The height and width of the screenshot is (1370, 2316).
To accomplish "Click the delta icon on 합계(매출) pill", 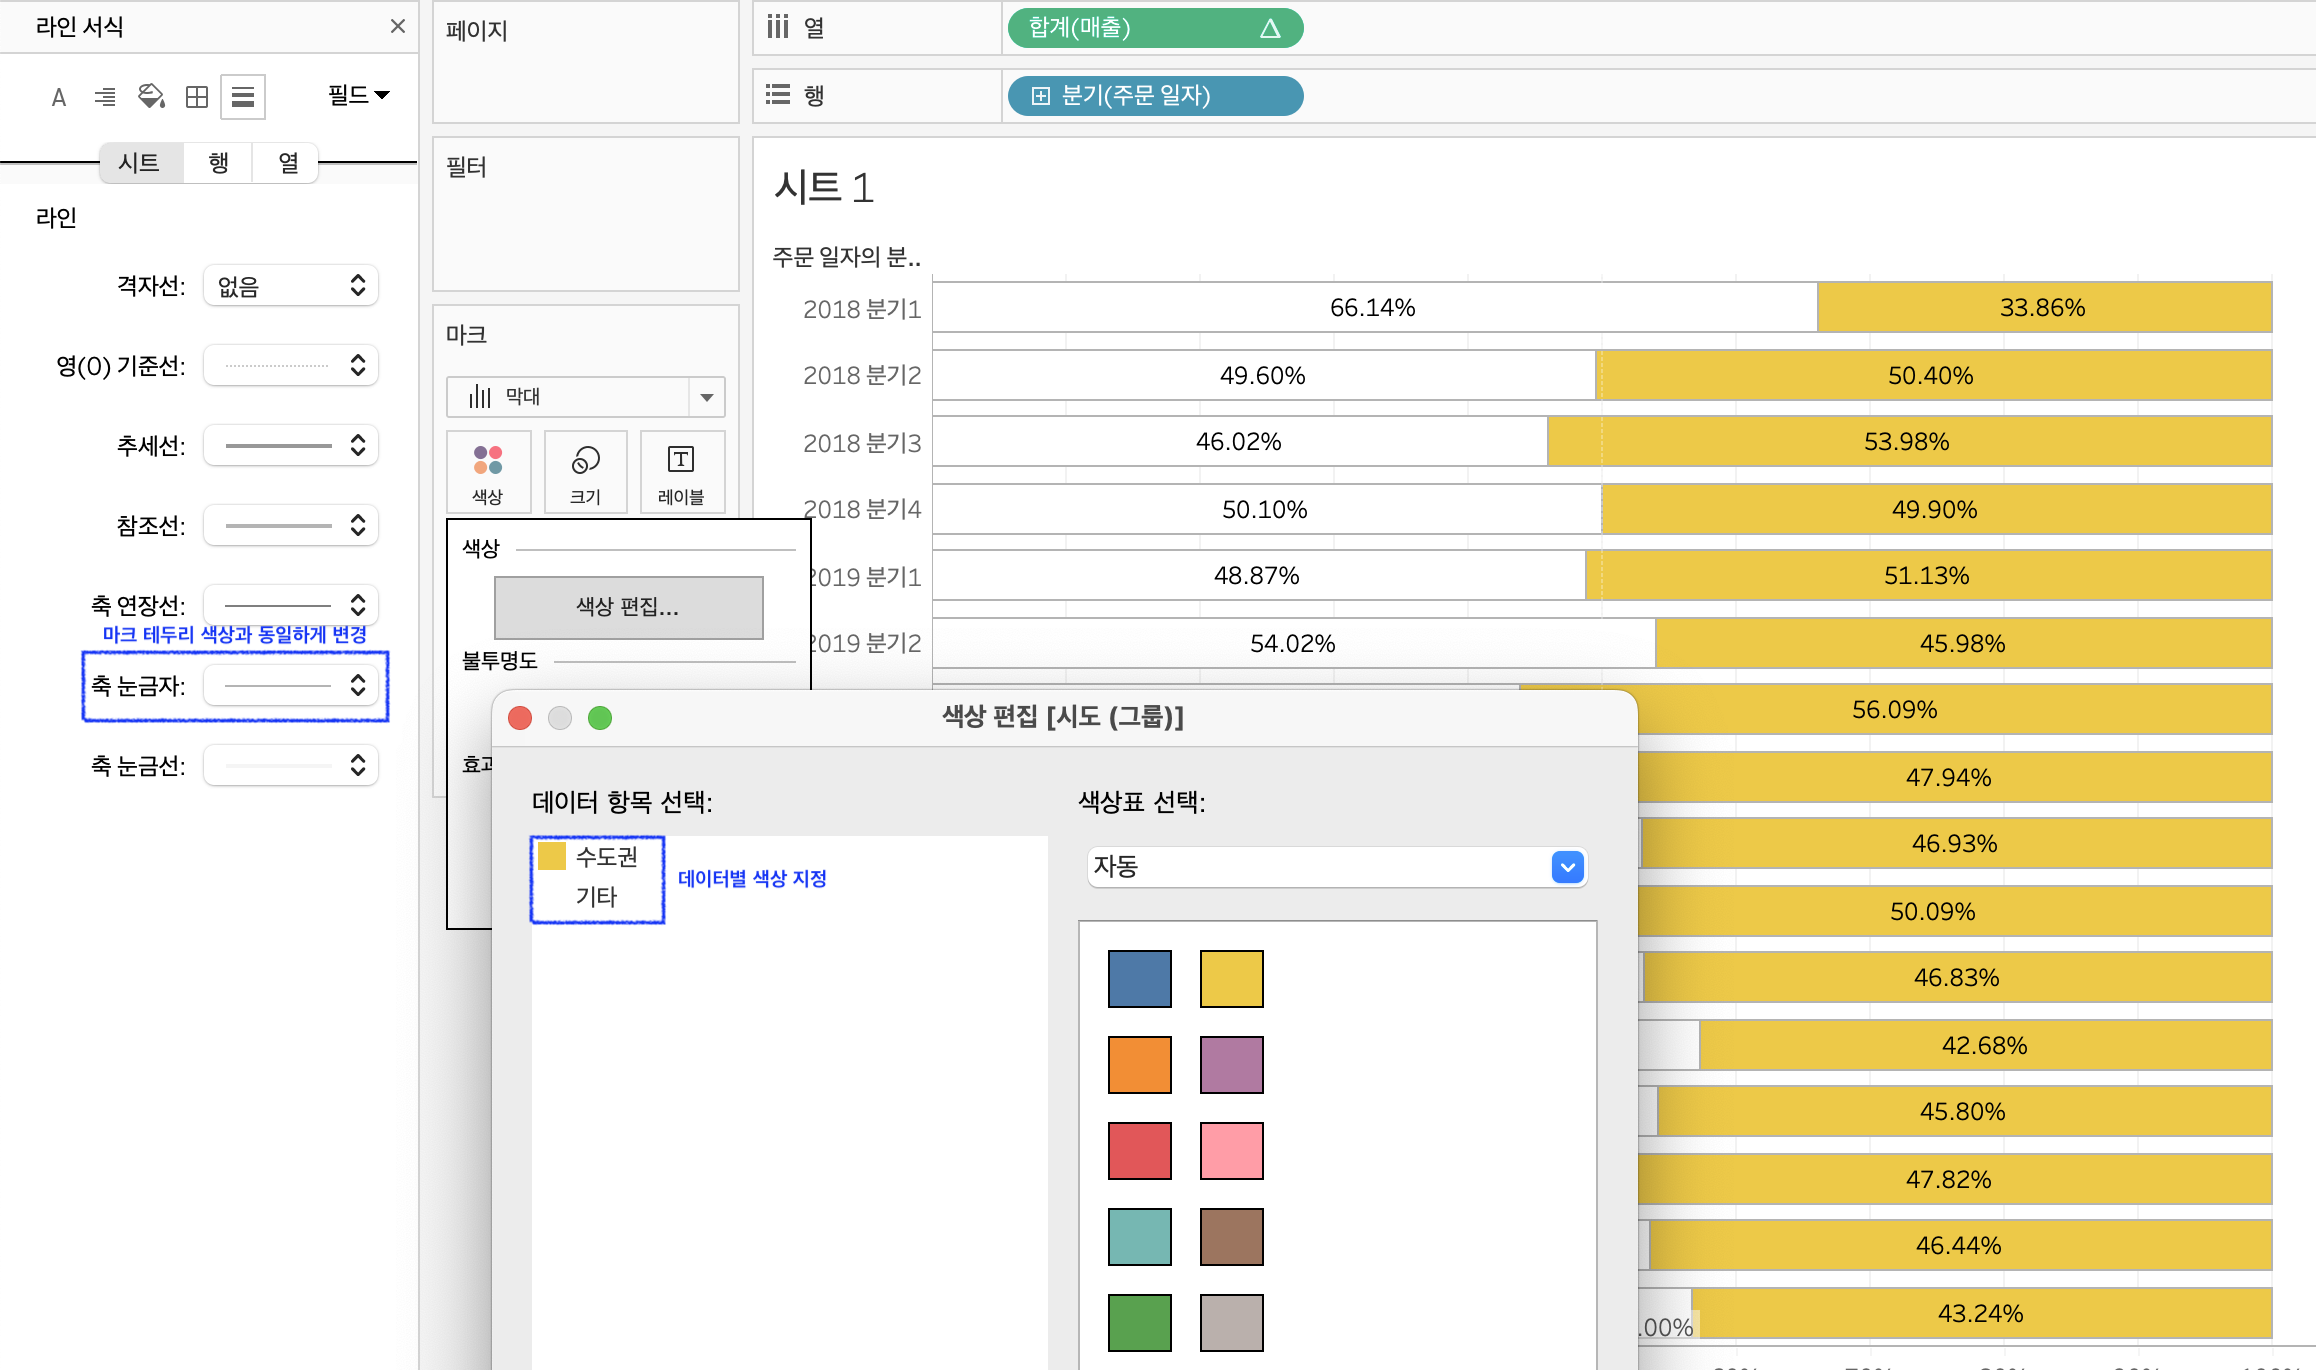I will pos(1270,28).
